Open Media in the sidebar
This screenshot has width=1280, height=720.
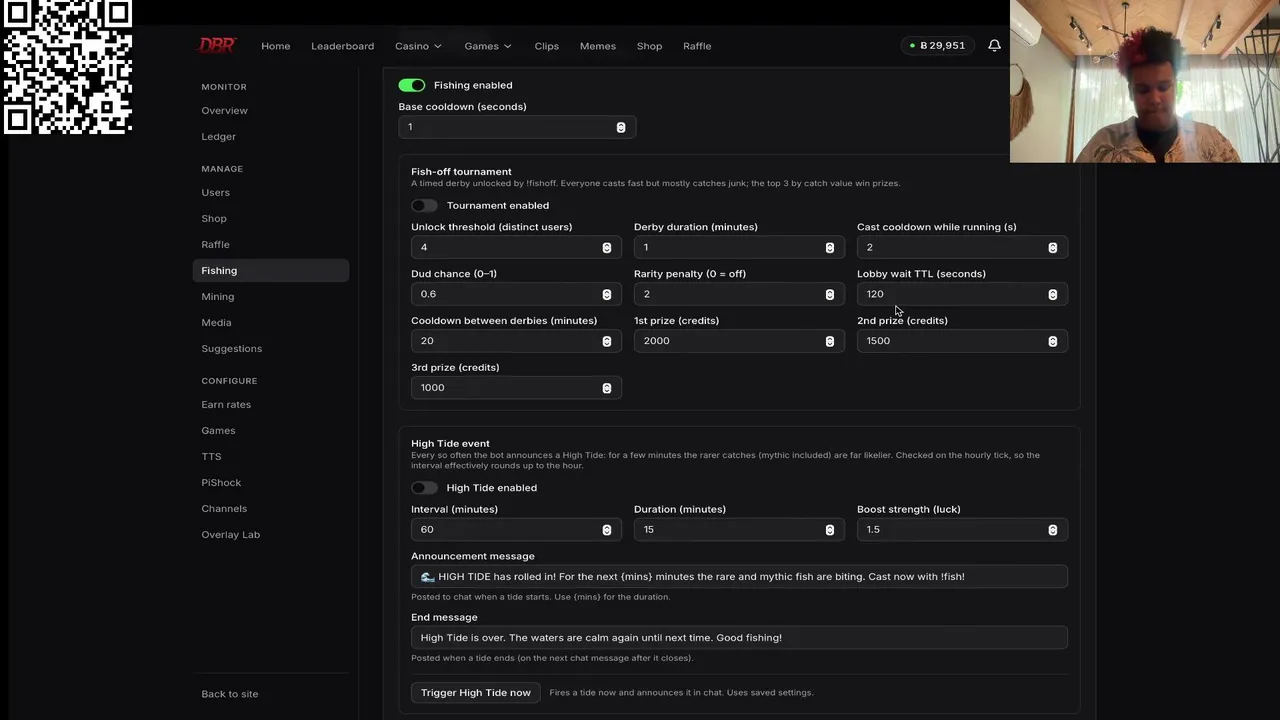point(270,322)
